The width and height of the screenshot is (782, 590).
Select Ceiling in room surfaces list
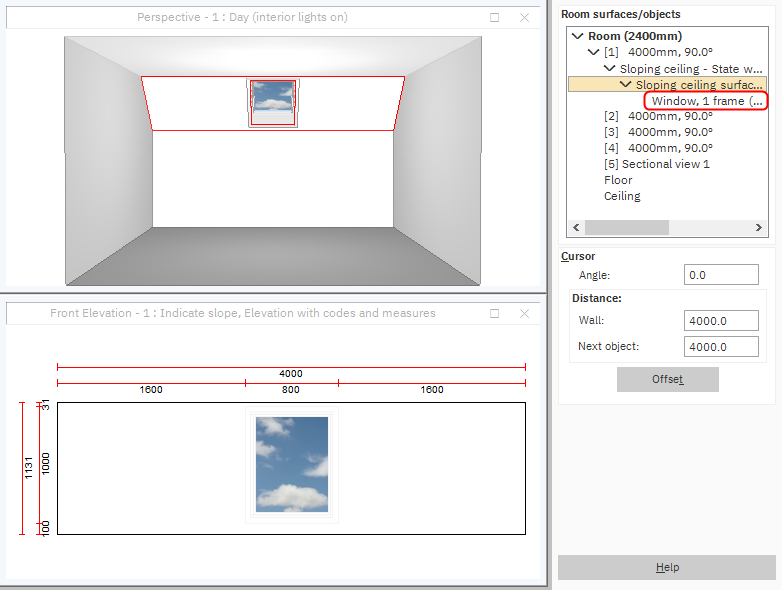tap(622, 196)
